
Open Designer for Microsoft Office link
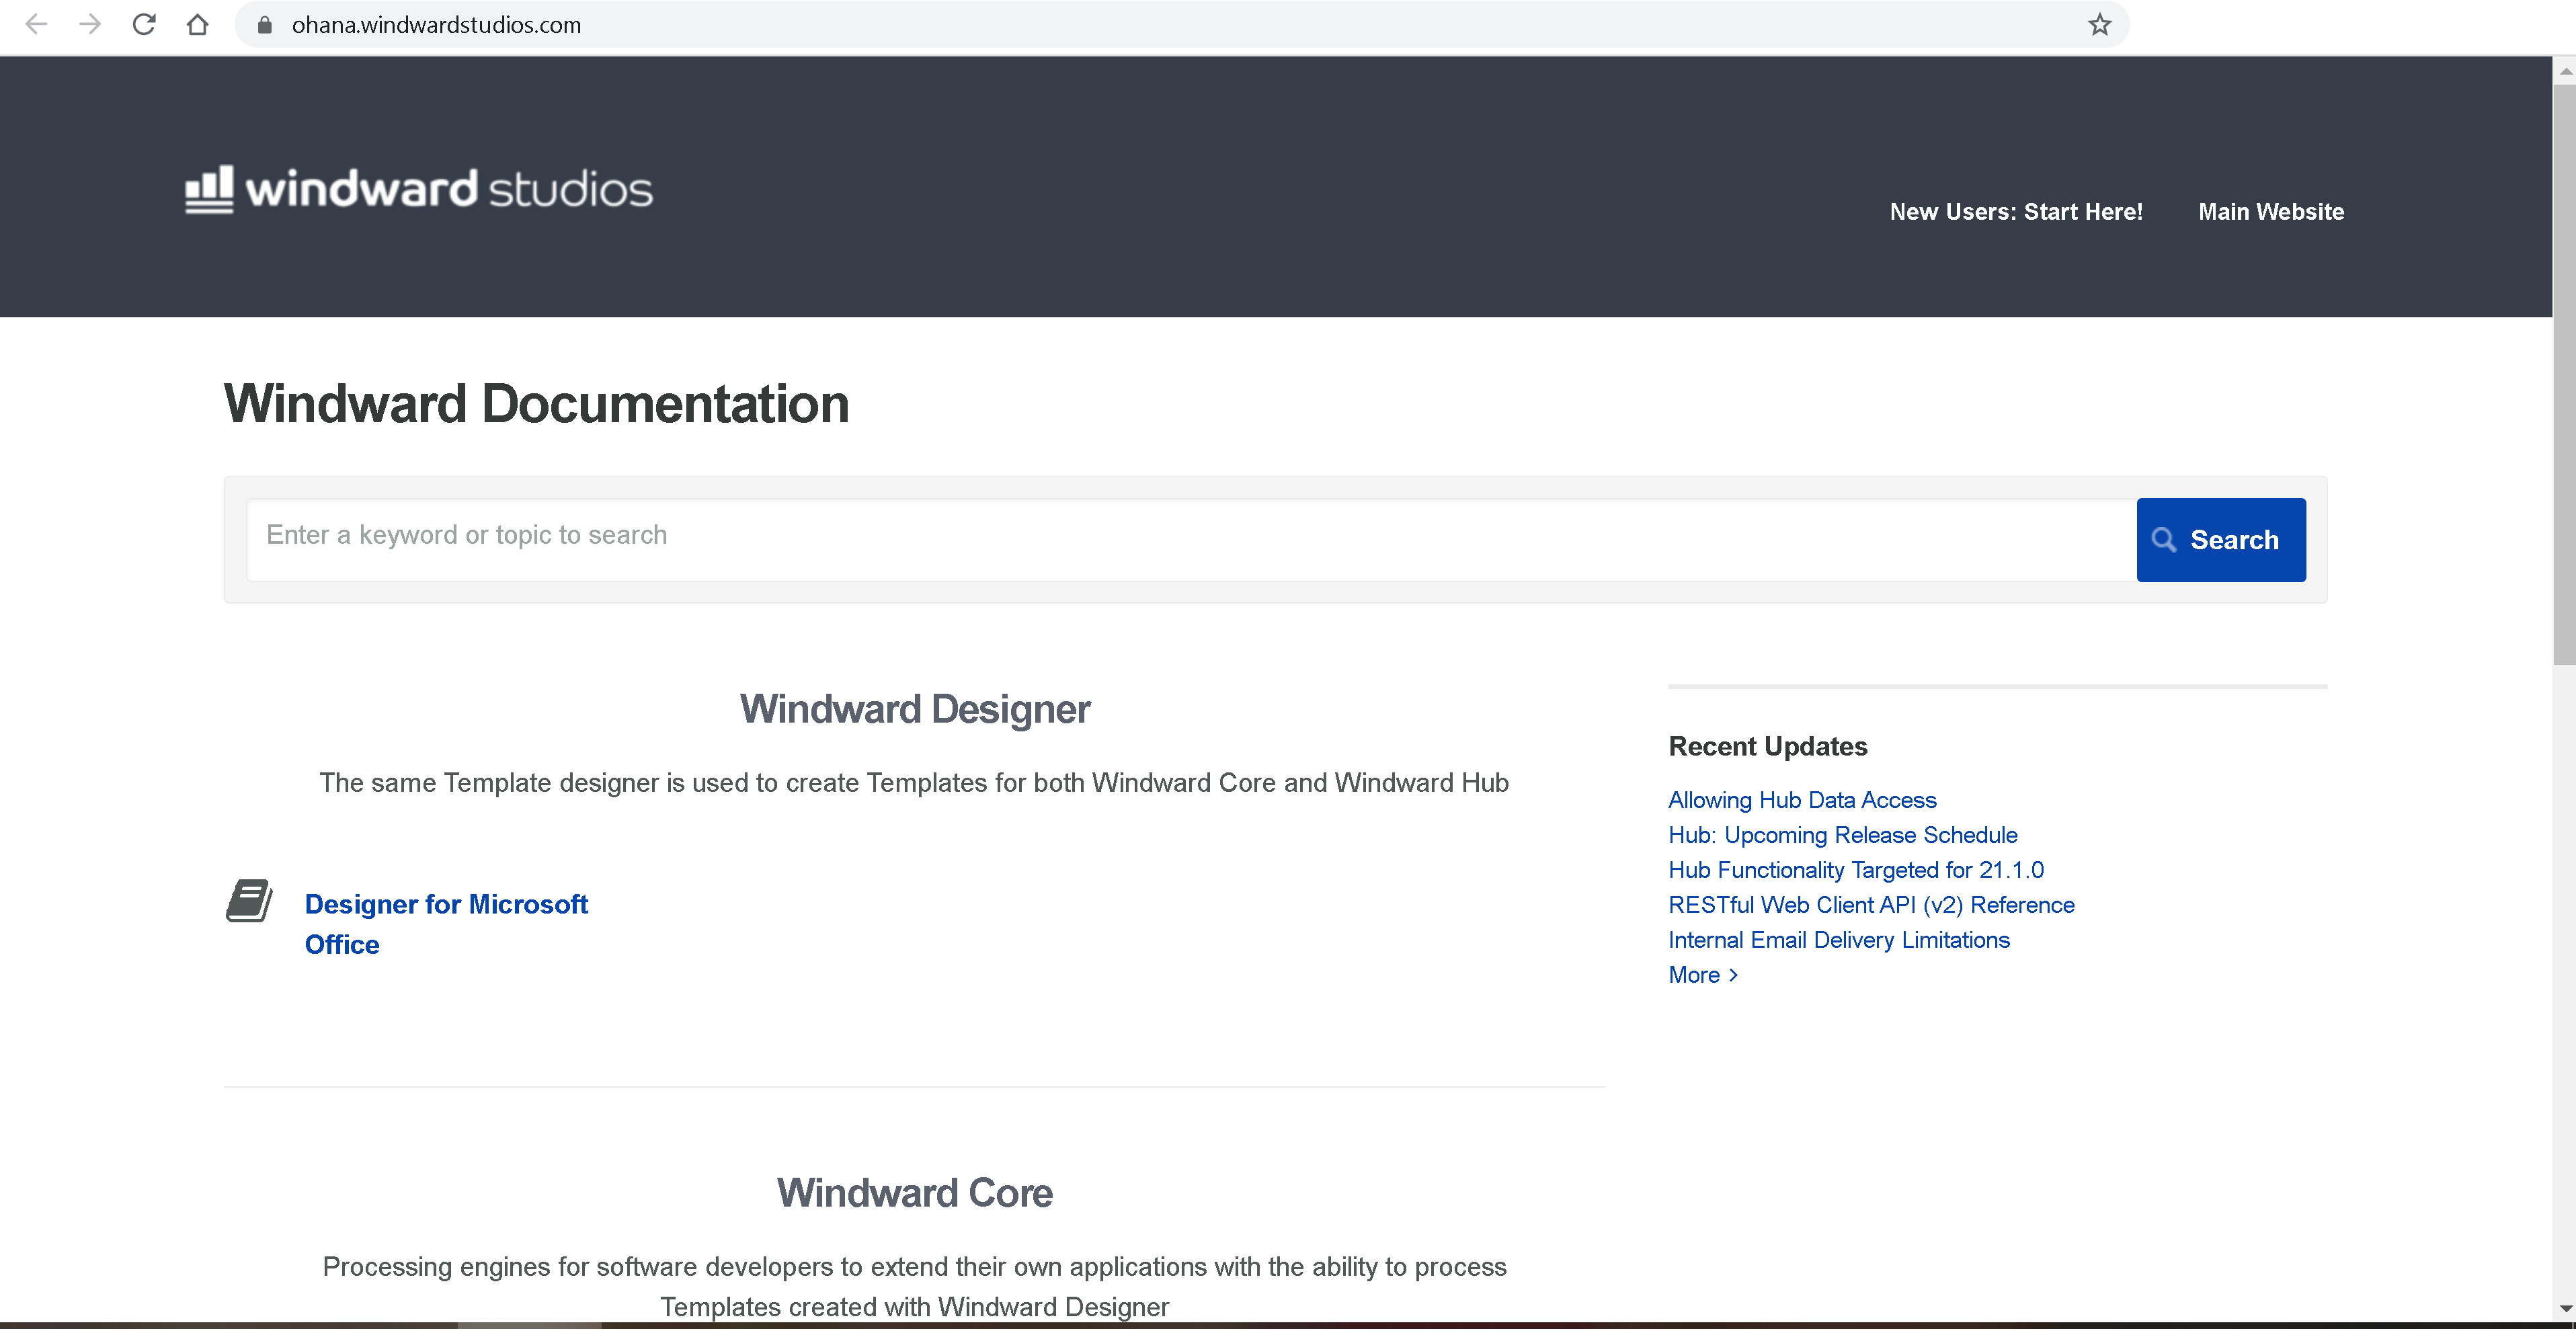[x=446, y=925]
